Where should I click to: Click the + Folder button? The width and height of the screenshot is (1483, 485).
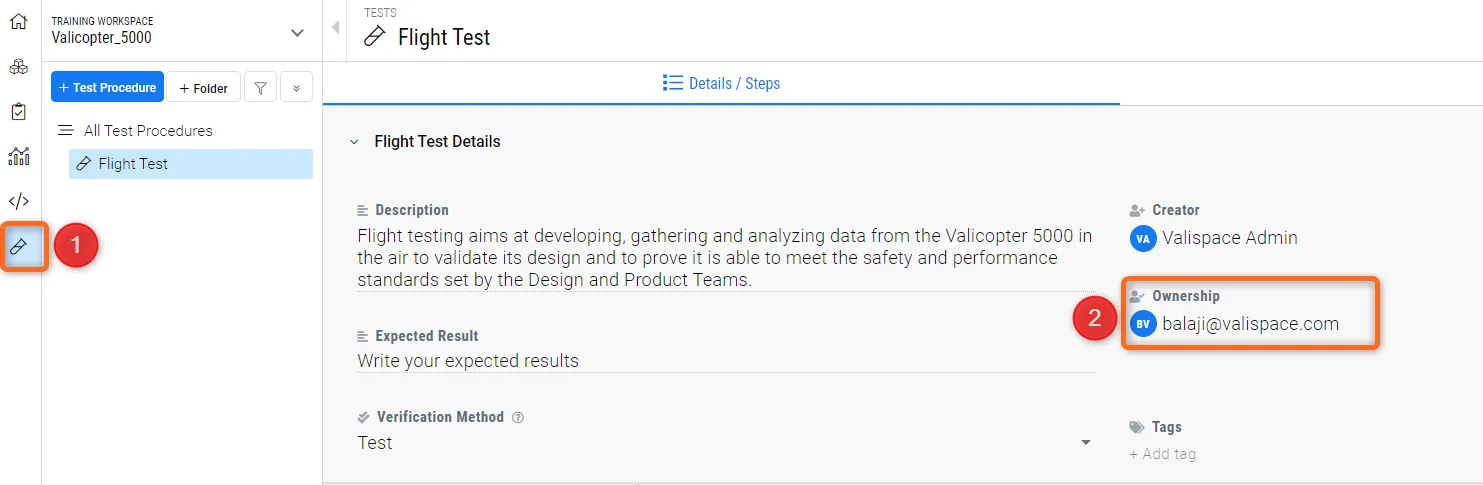pos(203,88)
